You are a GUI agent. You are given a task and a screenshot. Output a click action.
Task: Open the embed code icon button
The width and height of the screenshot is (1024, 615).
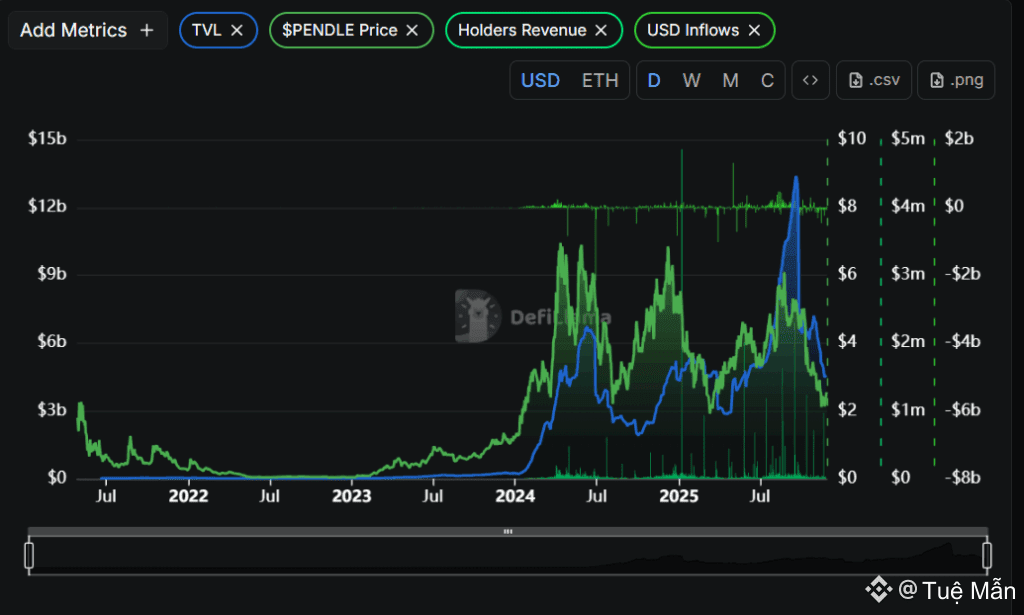(811, 81)
